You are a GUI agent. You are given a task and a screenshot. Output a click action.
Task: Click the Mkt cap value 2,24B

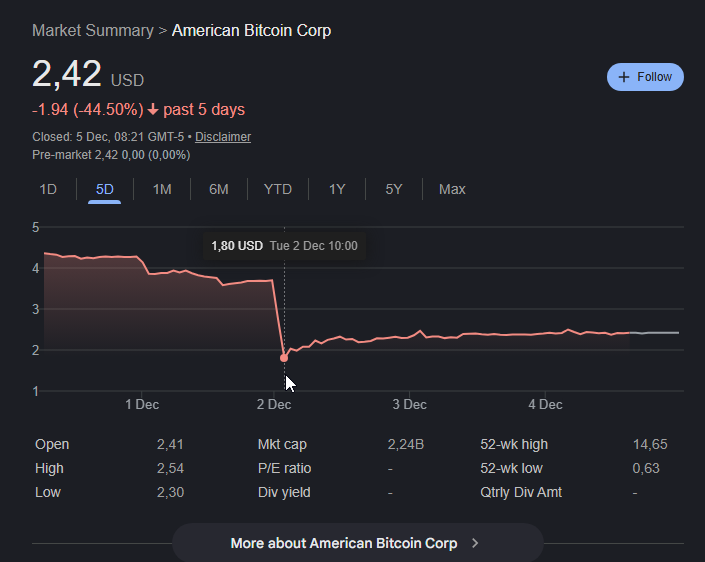[406, 444]
